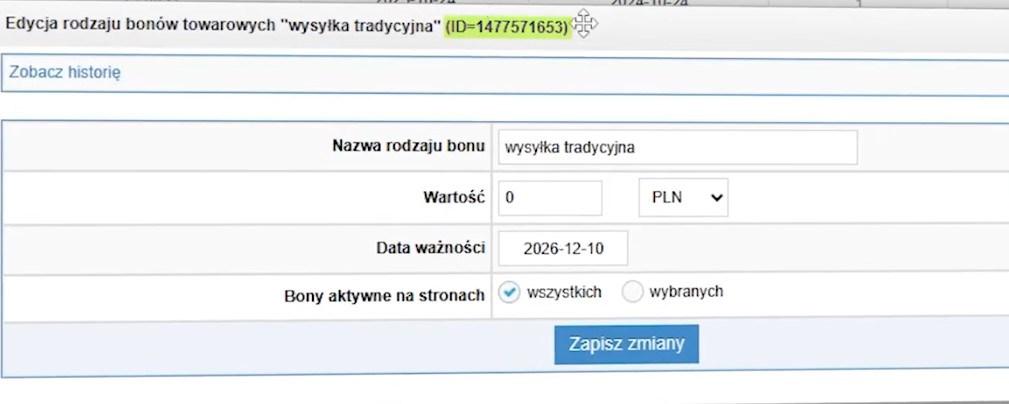
Task: Open the "Zobacz historię" link
Action: tap(65, 73)
